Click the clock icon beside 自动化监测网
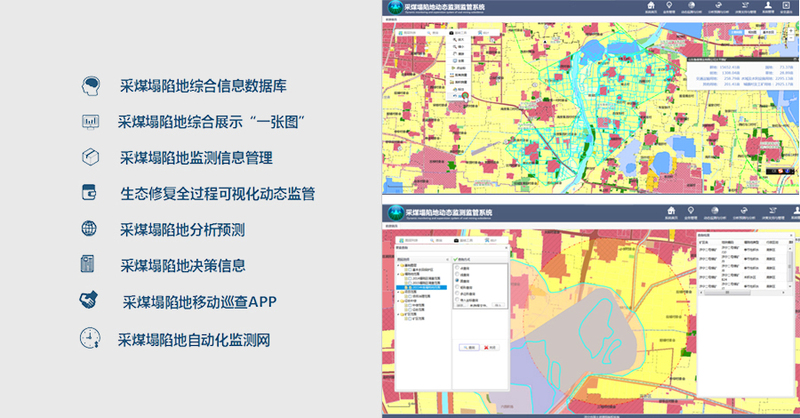 (x=90, y=338)
